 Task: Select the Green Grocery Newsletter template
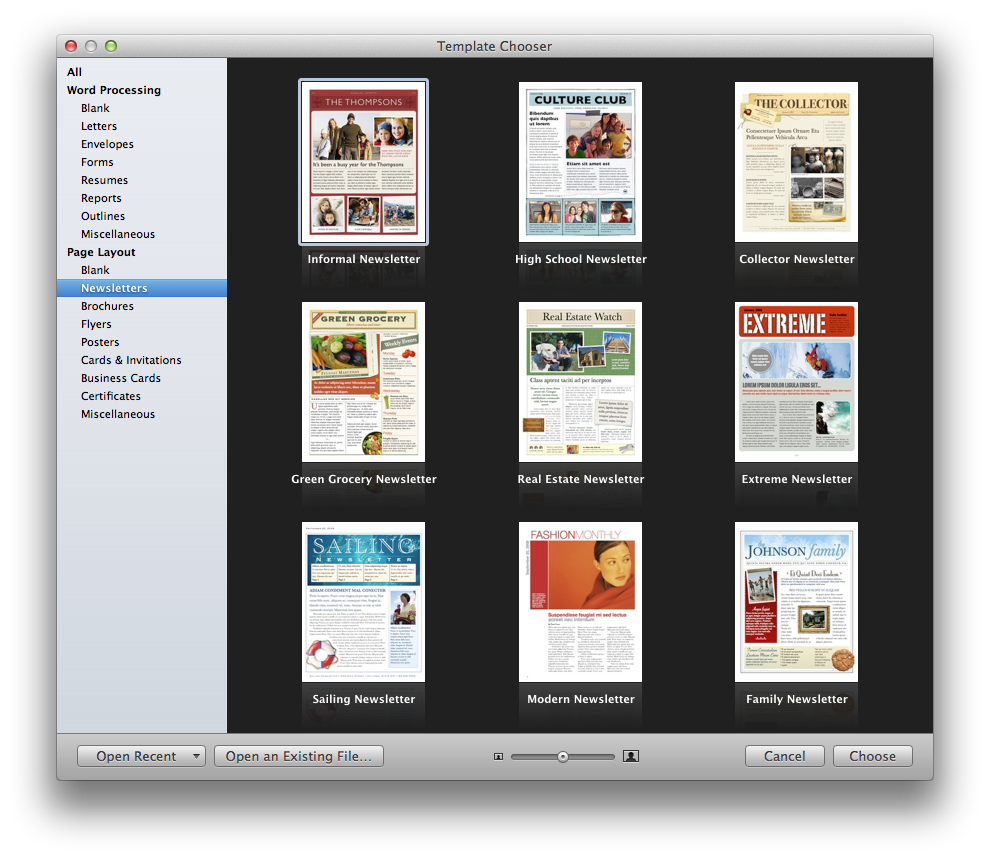click(x=363, y=382)
